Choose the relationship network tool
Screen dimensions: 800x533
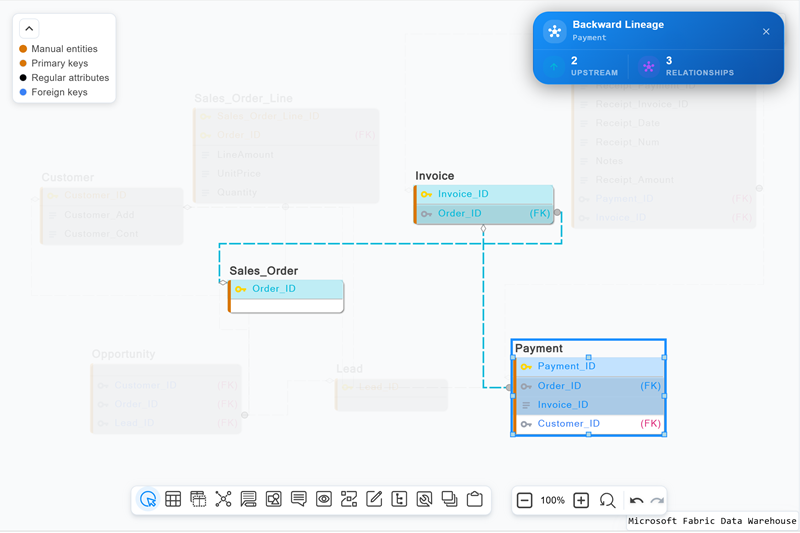pyautogui.click(x=223, y=499)
